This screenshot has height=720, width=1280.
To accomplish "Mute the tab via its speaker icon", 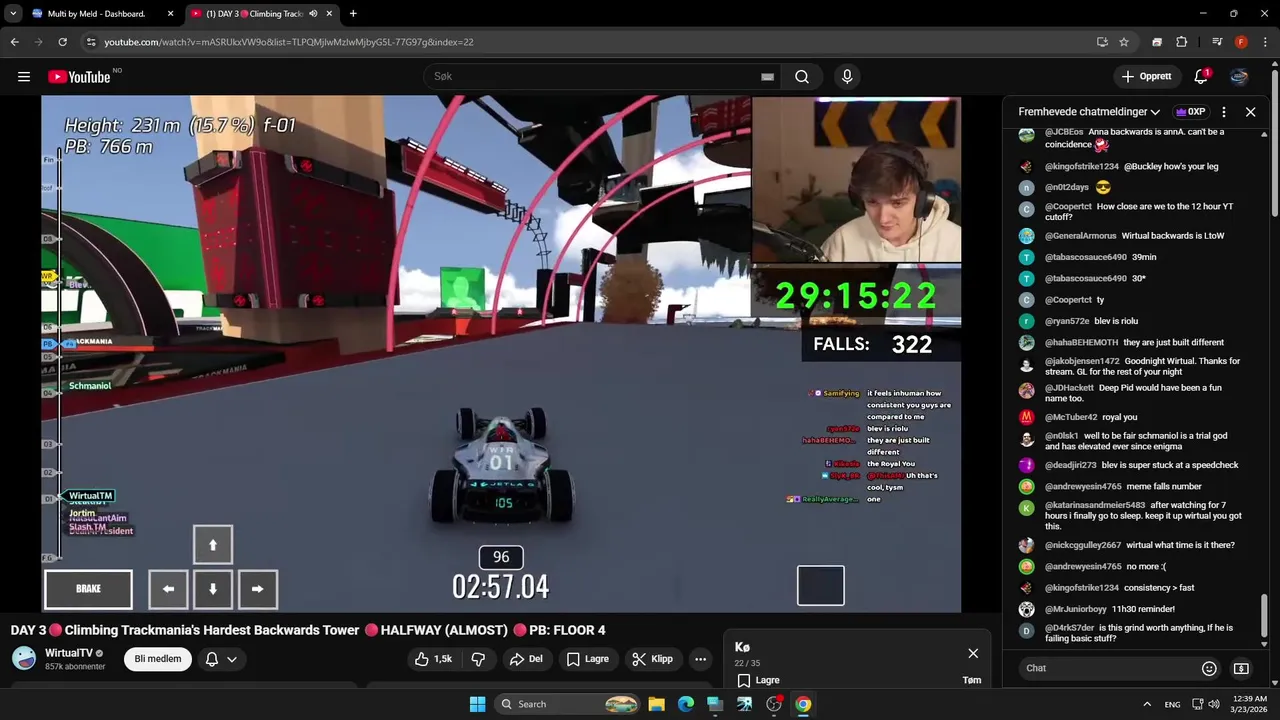I will [x=313, y=14].
